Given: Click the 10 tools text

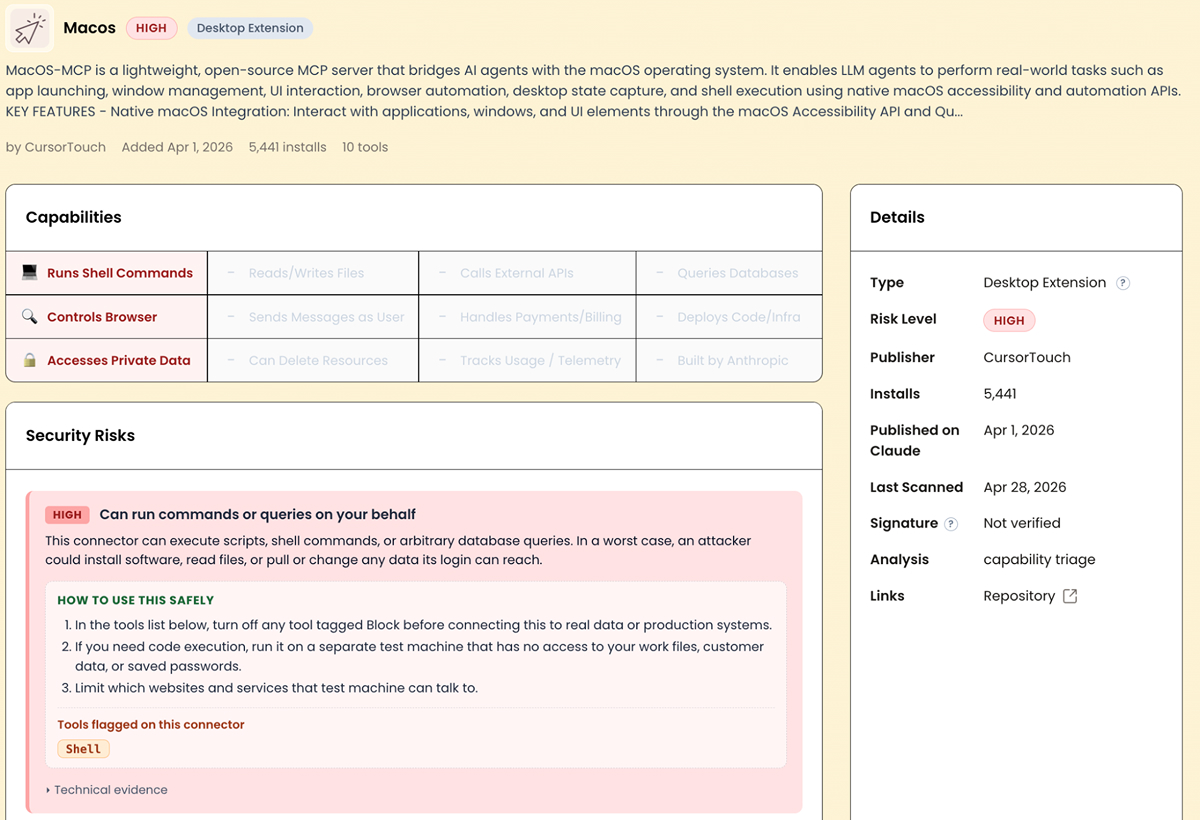Looking at the screenshot, I should coord(365,147).
